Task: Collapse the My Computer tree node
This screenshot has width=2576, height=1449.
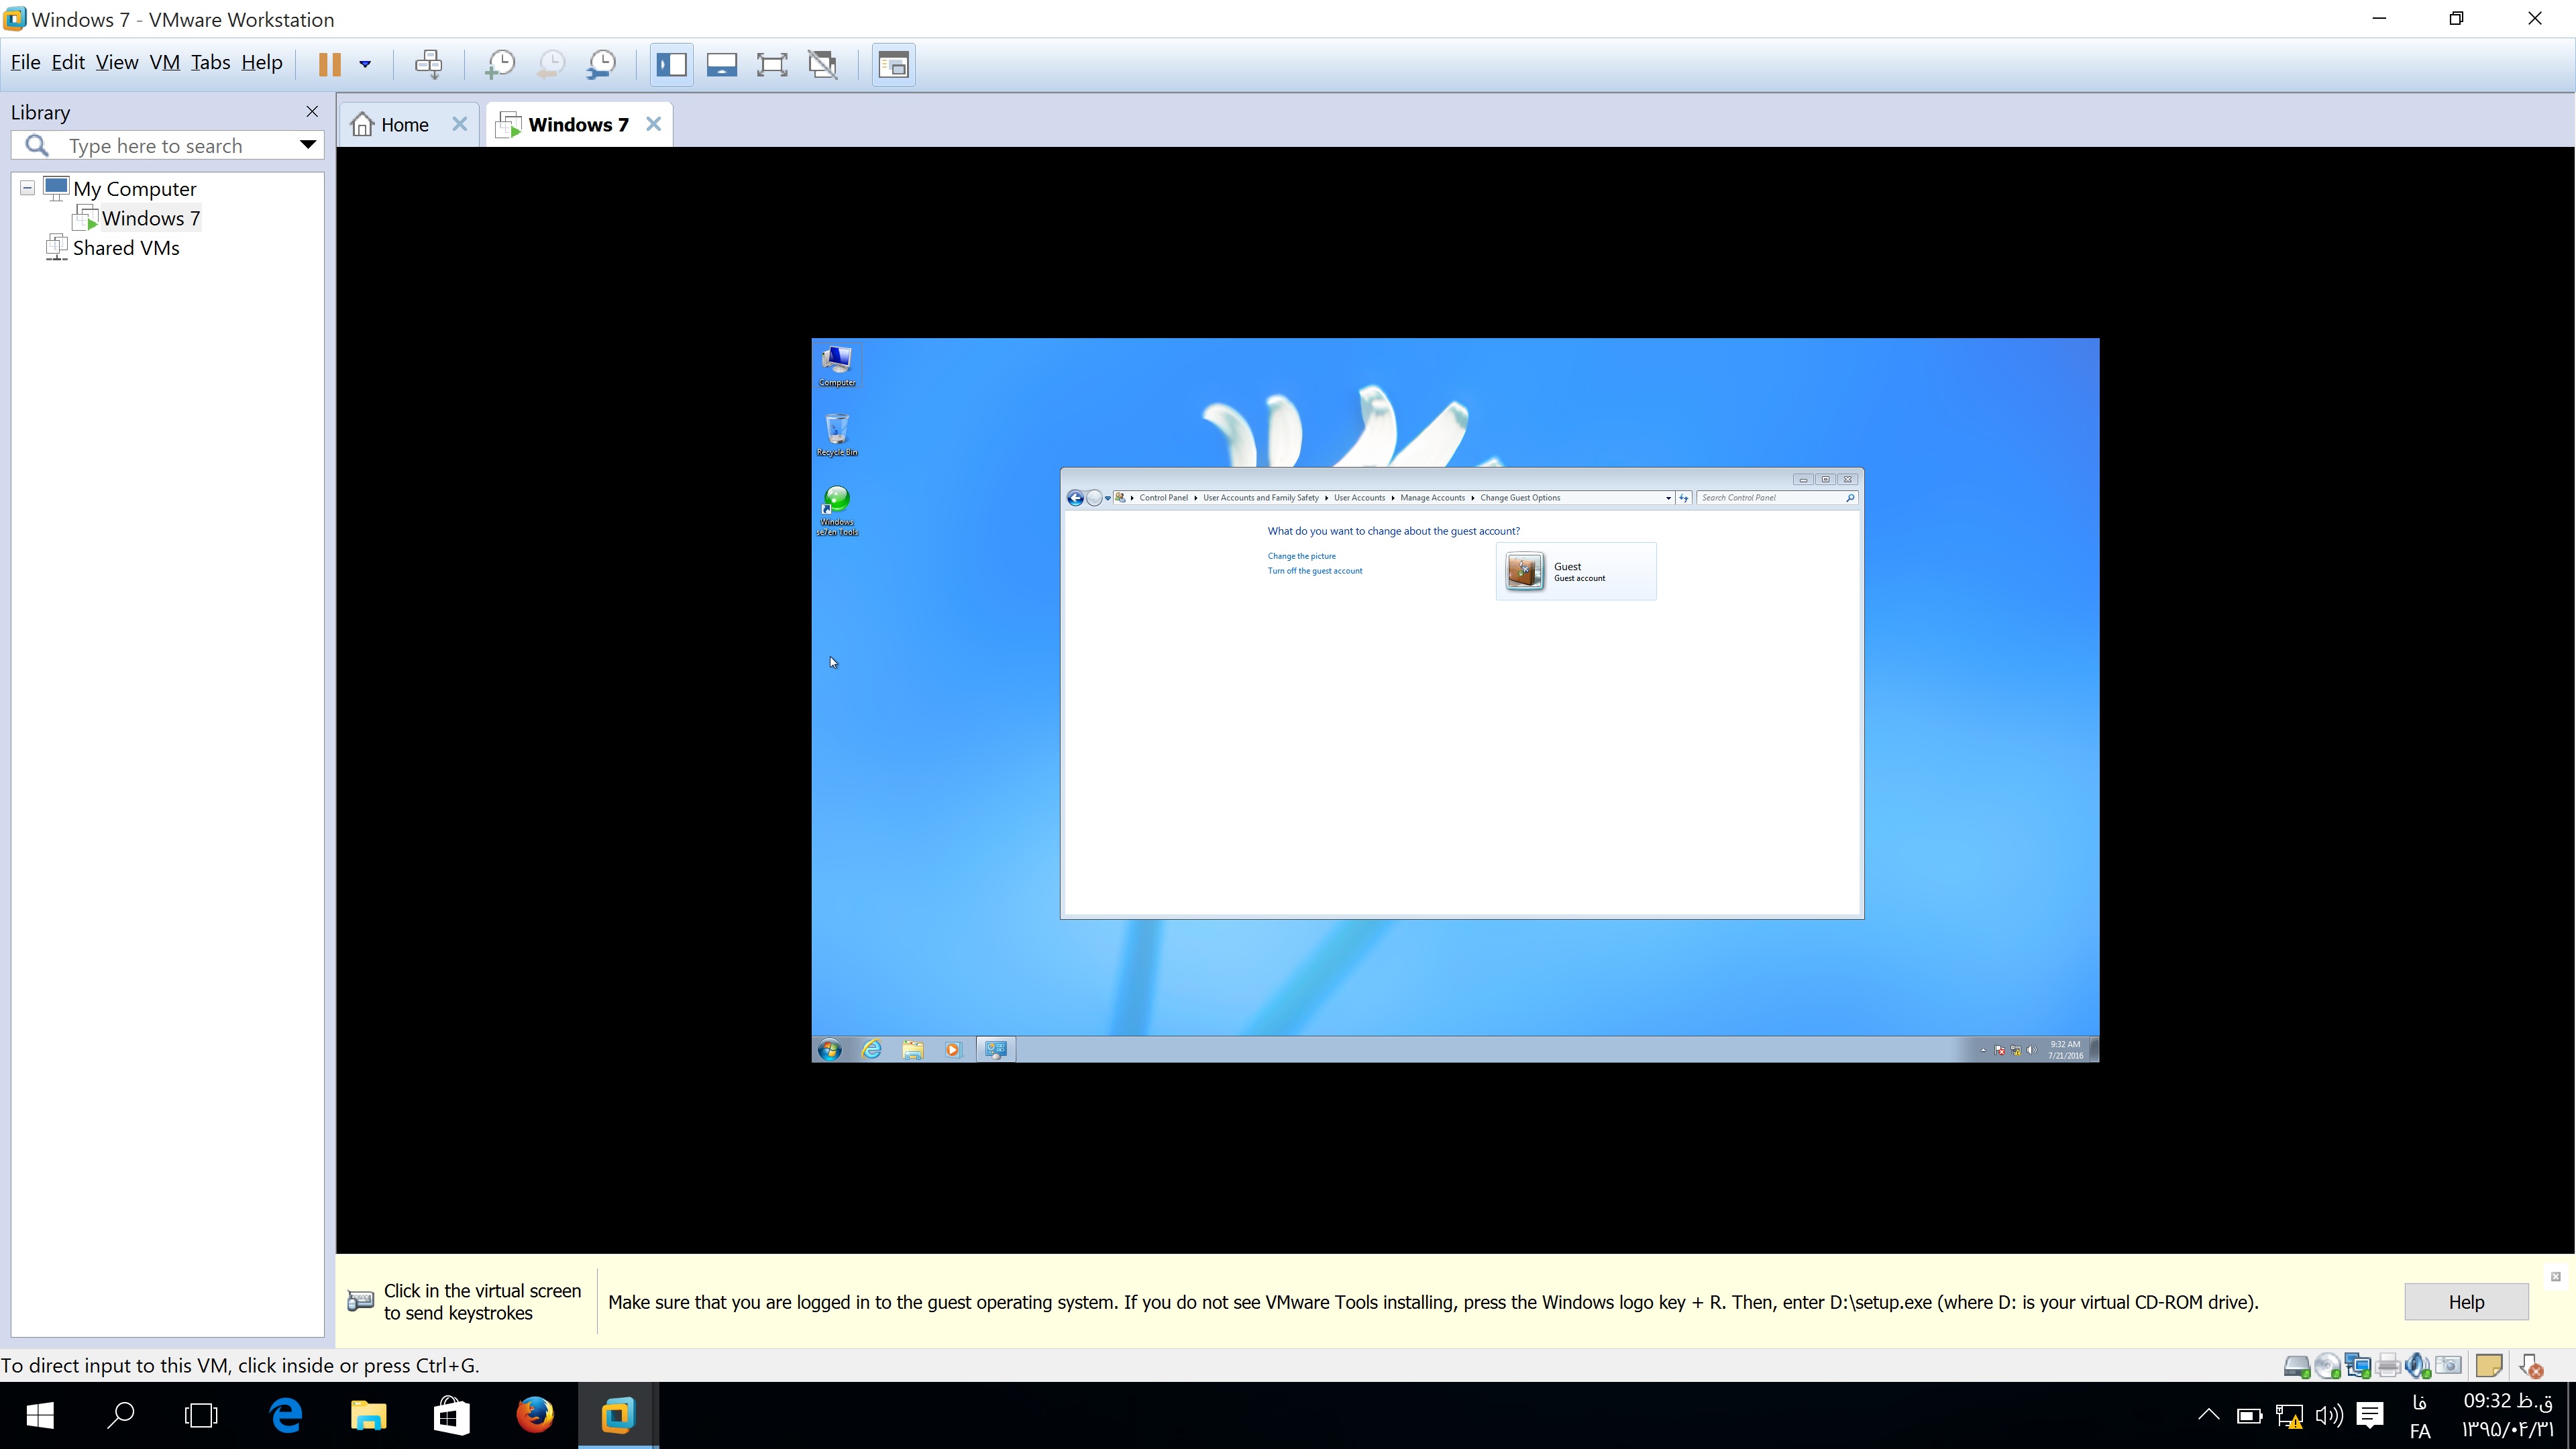Action: pos(28,188)
